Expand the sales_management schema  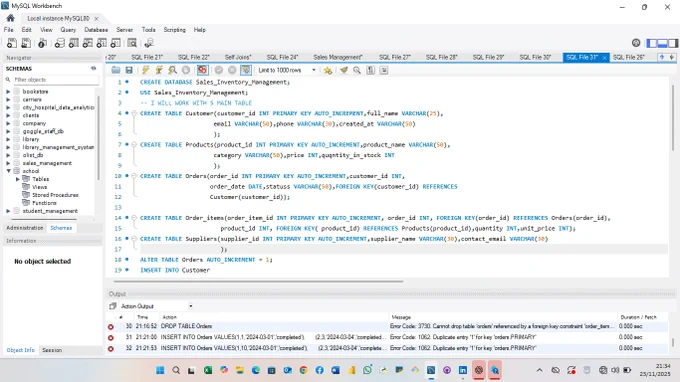click(x=8, y=163)
